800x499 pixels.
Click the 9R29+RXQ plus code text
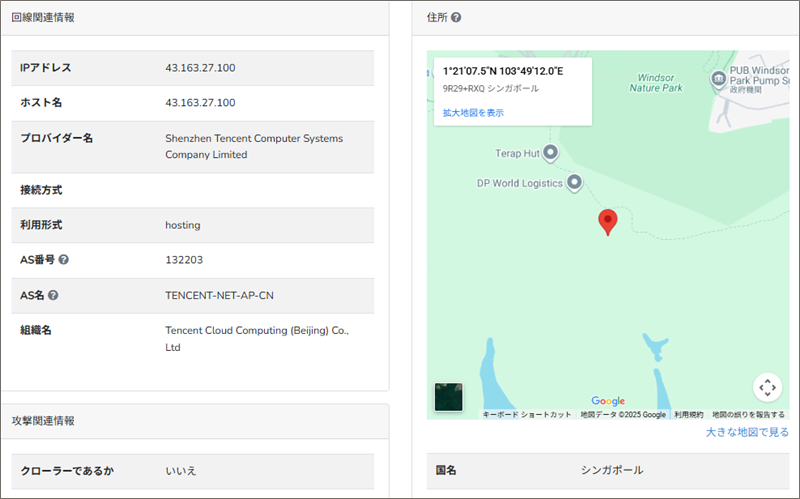[464, 88]
